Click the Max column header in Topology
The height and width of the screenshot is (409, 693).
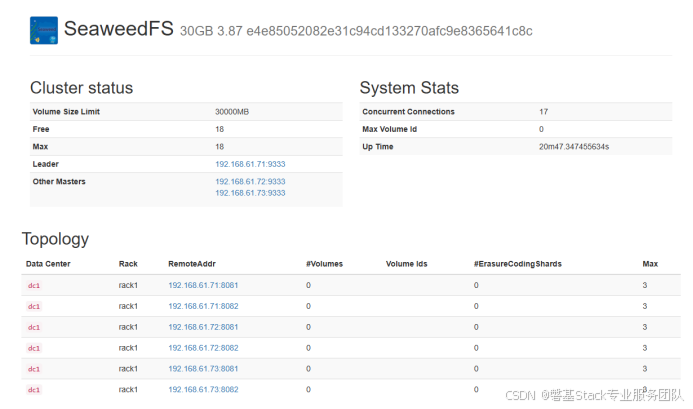[x=650, y=264]
